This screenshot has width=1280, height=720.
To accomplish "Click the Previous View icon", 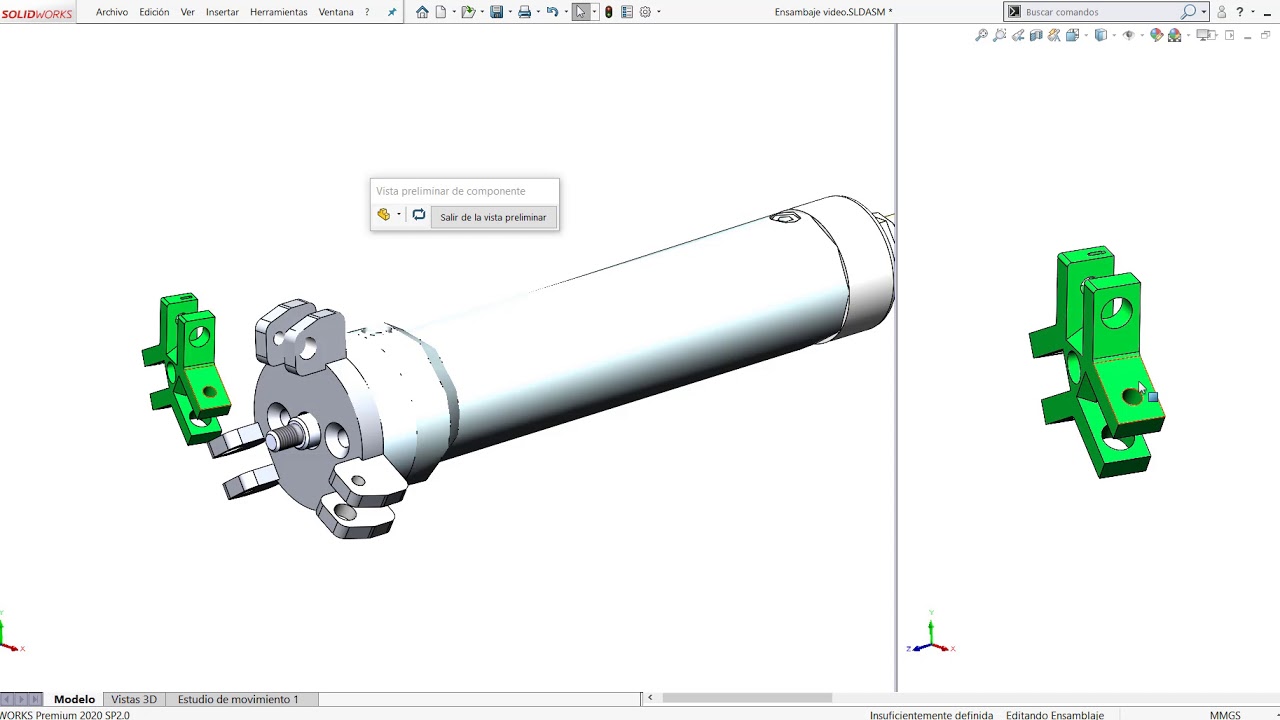I will pos(1018,35).
